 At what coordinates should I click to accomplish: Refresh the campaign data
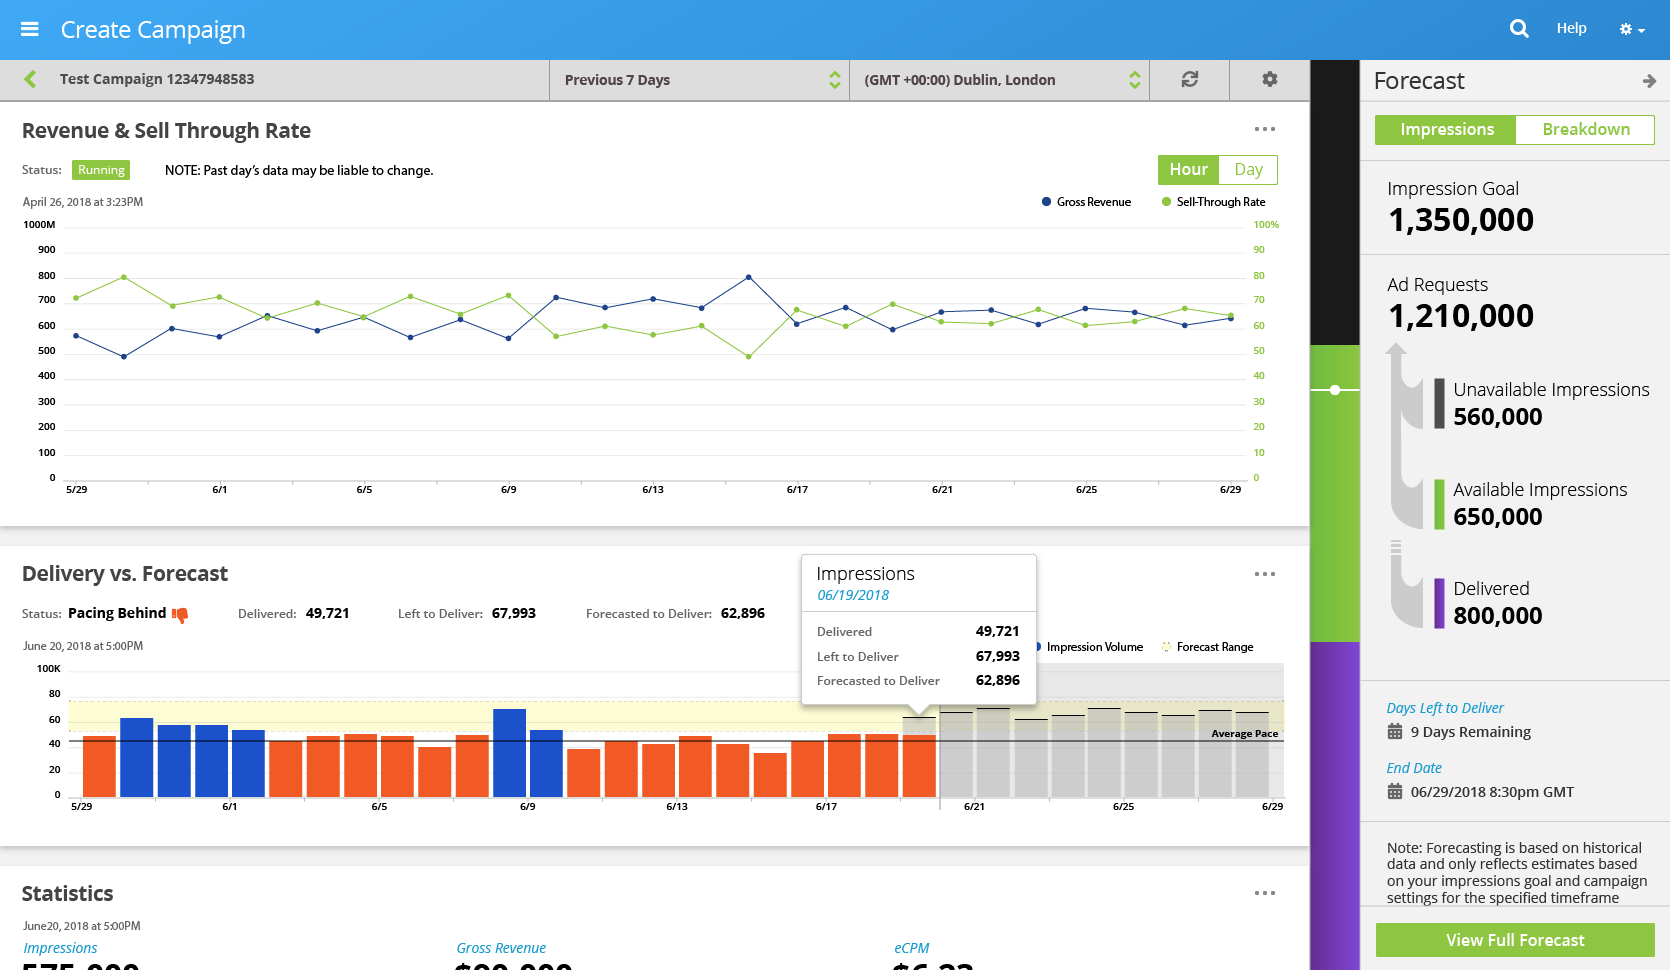click(x=1189, y=79)
